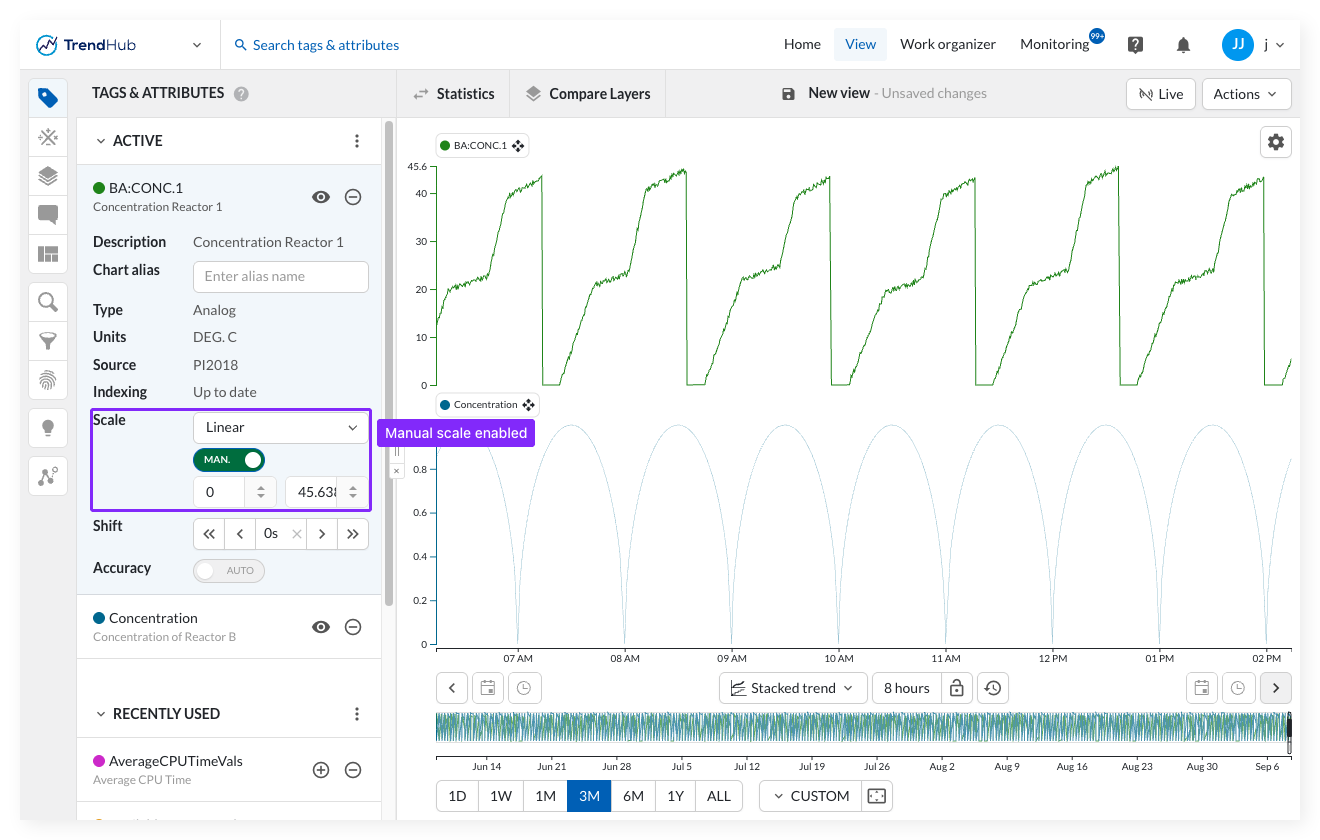Image resolution: width=1320 pixels, height=840 pixels.
Task: Open the fingerprint sidebar icon
Action: coord(48,380)
